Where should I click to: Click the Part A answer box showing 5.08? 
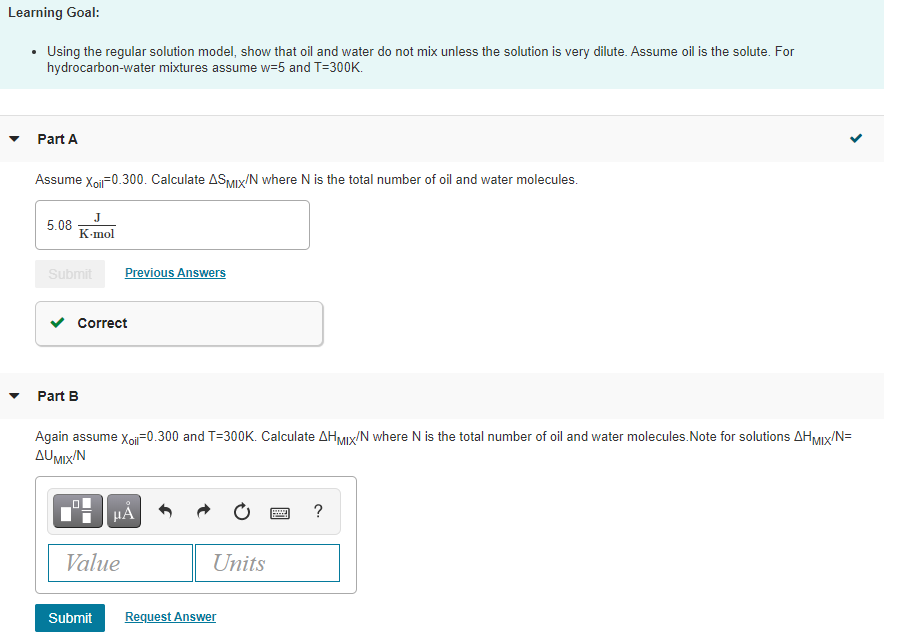[172, 224]
